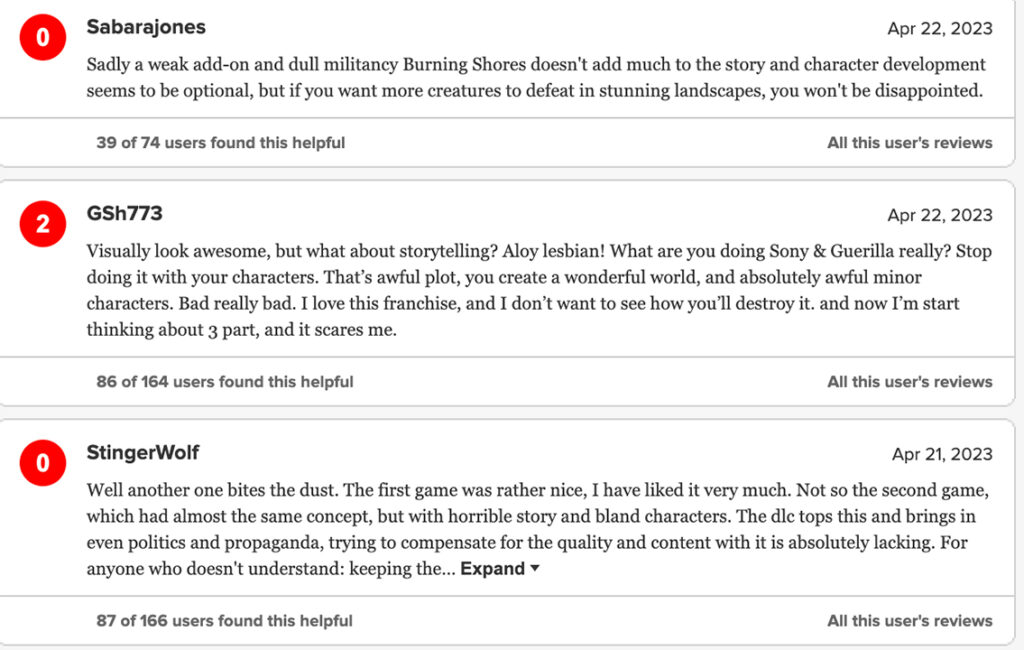View all of StingerWolf's reviews
The height and width of the screenshot is (650, 1024).
pos(909,621)
